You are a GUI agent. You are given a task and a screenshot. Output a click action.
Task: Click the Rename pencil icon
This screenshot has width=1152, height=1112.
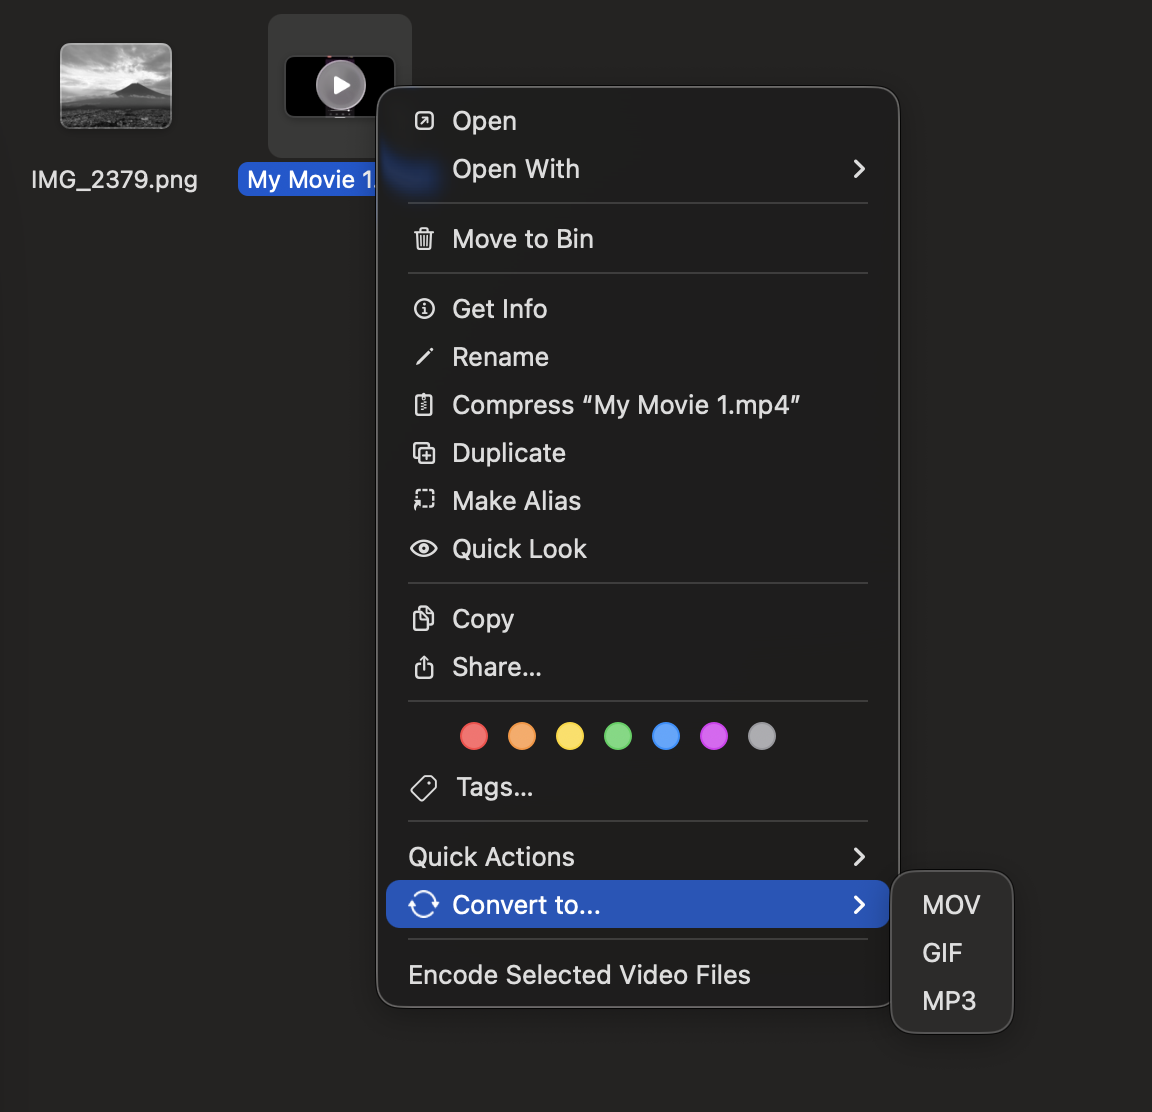(424, 356)
